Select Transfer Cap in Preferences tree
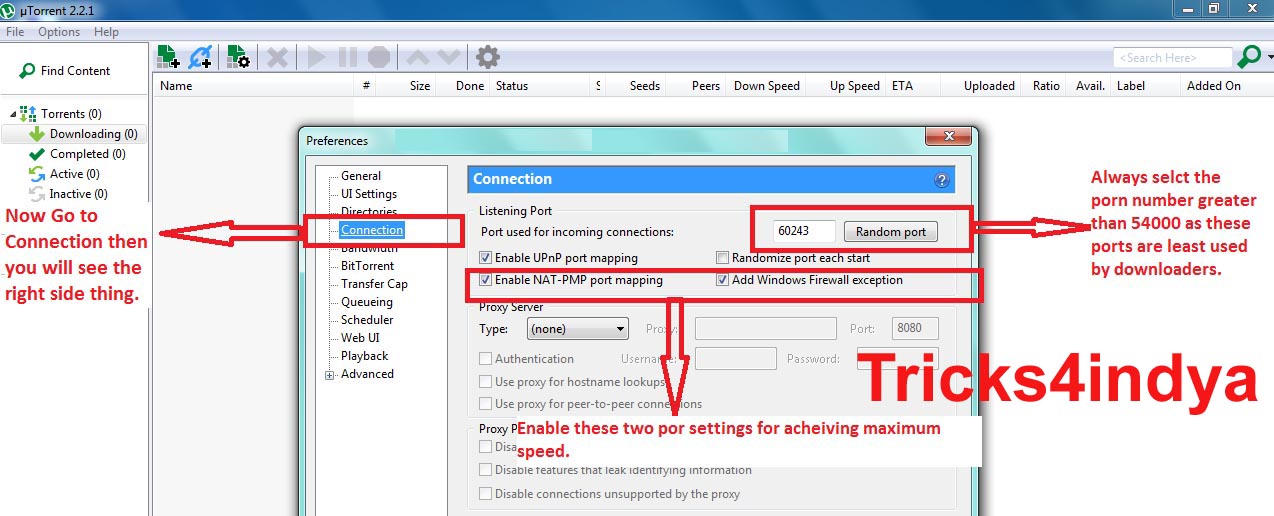This screenshot has height=516, width=1274. point(374,284)
